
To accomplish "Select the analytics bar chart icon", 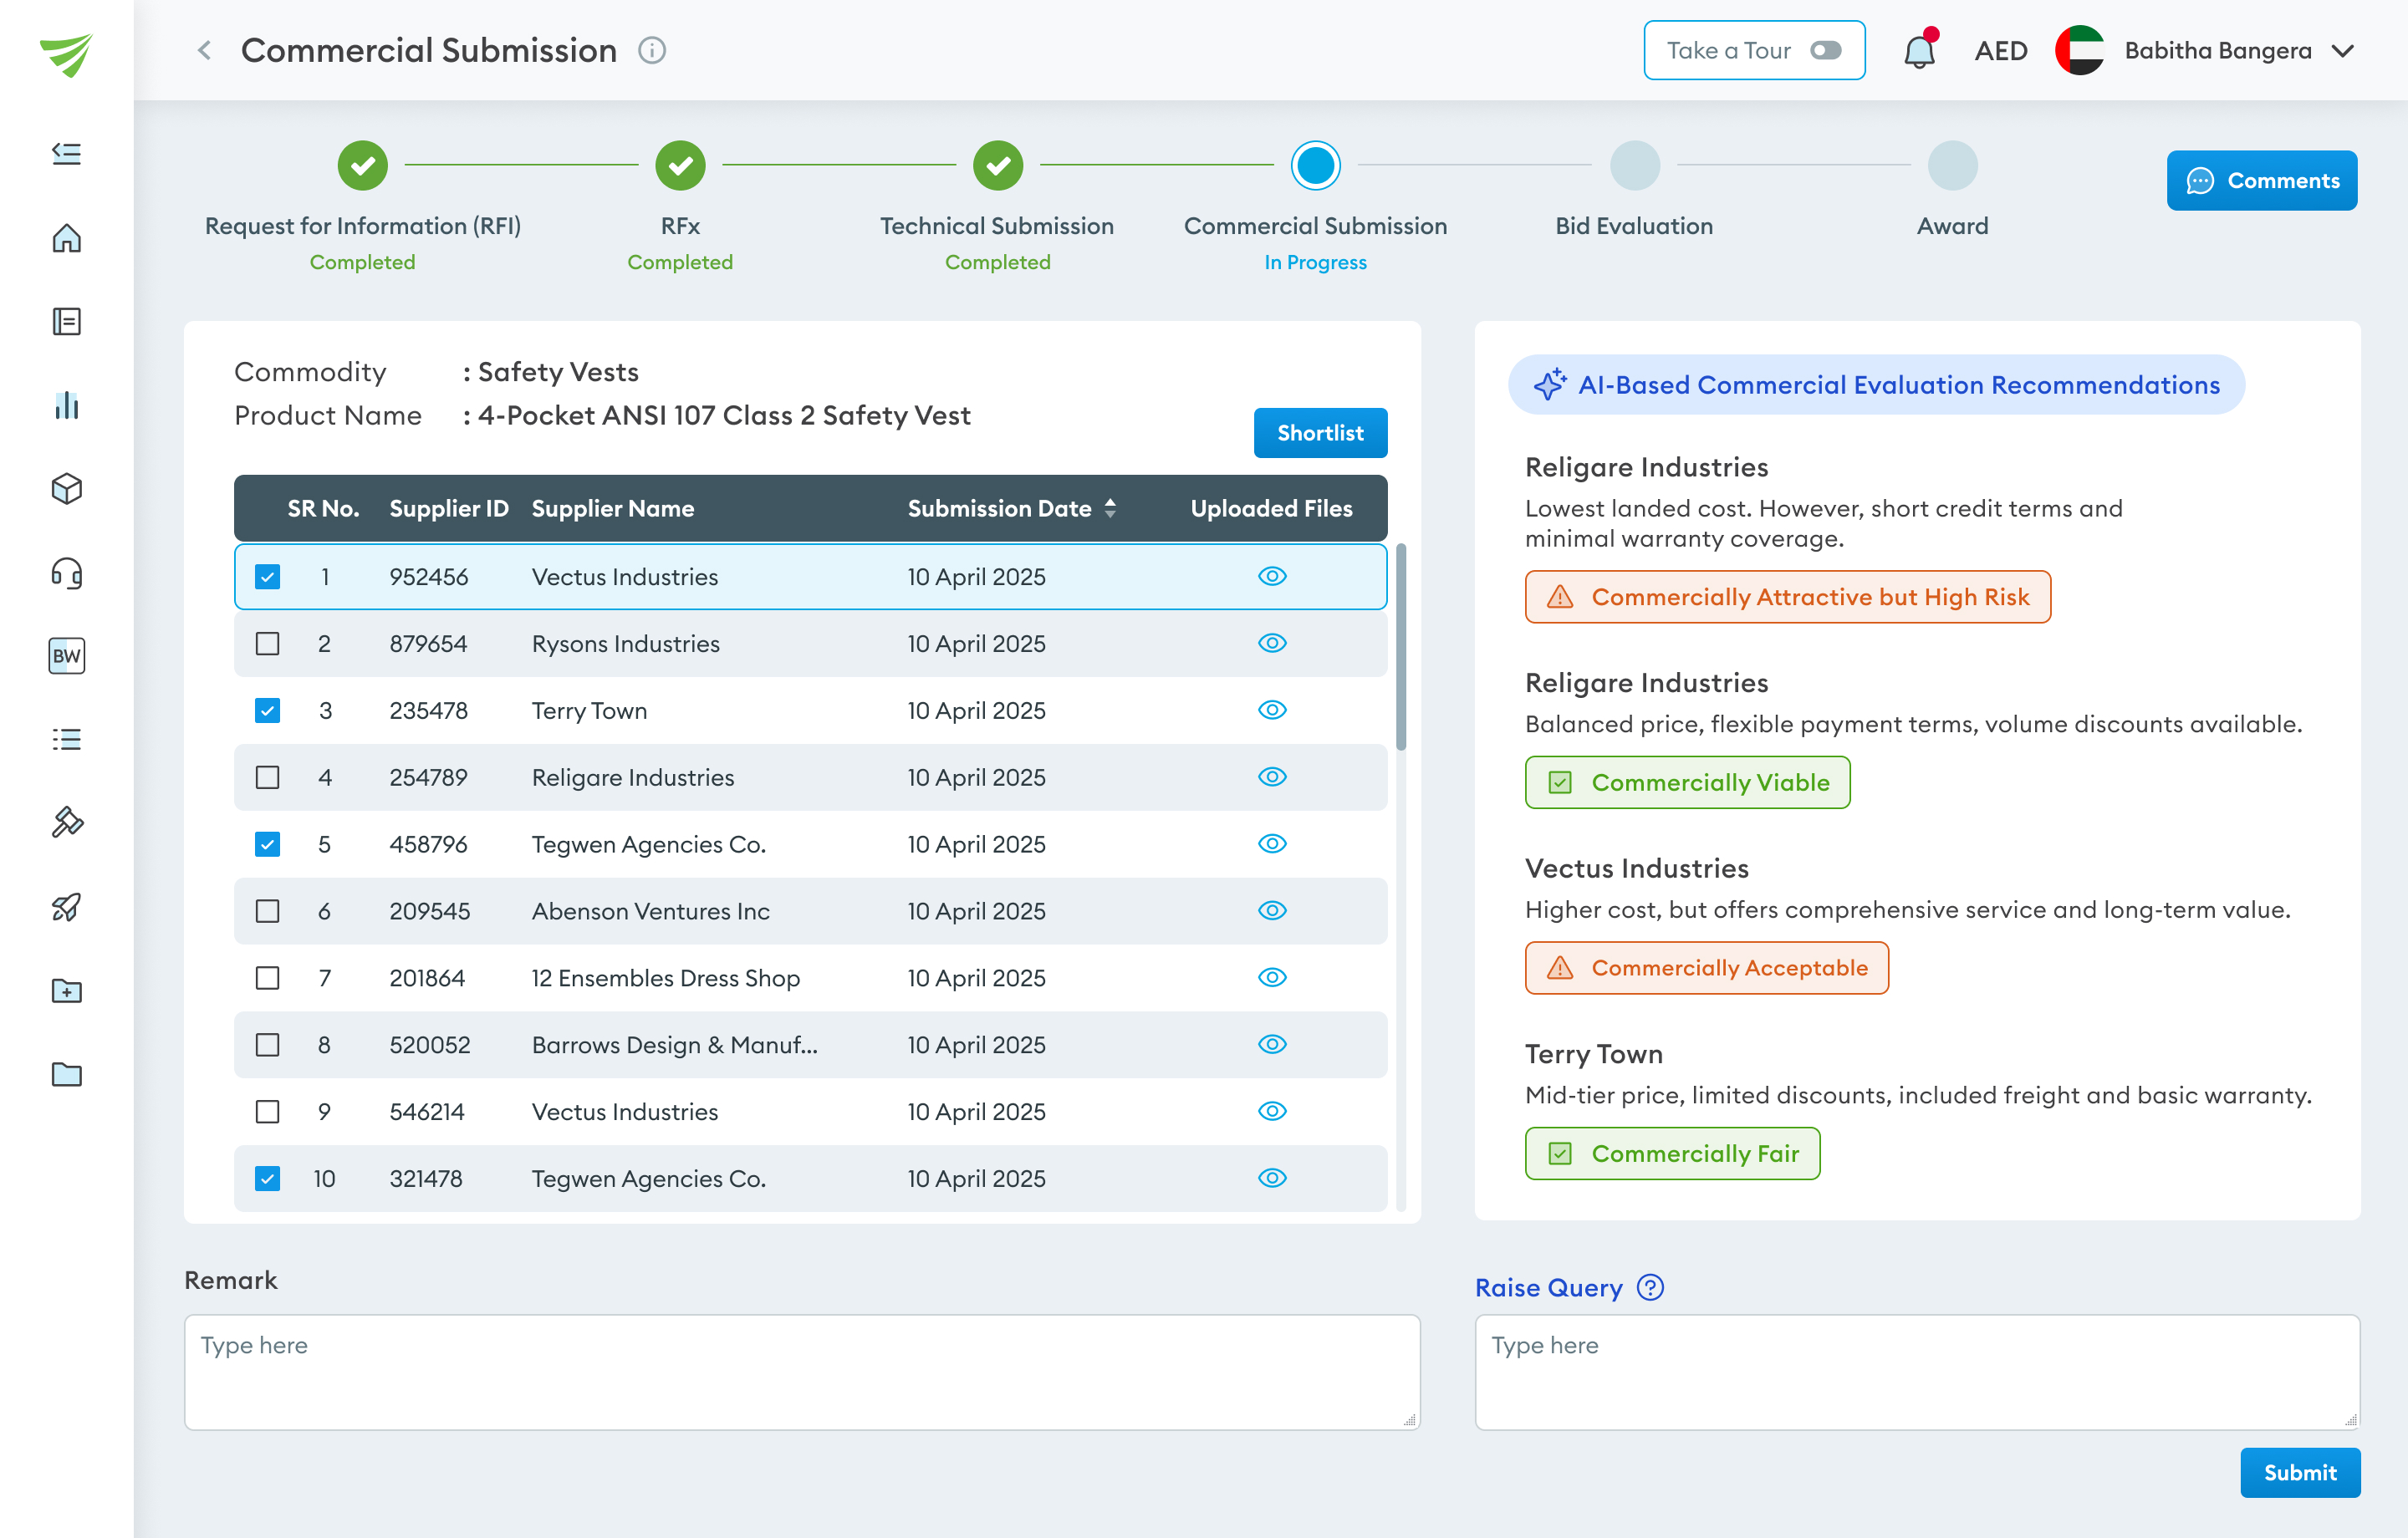I will 66,405.
